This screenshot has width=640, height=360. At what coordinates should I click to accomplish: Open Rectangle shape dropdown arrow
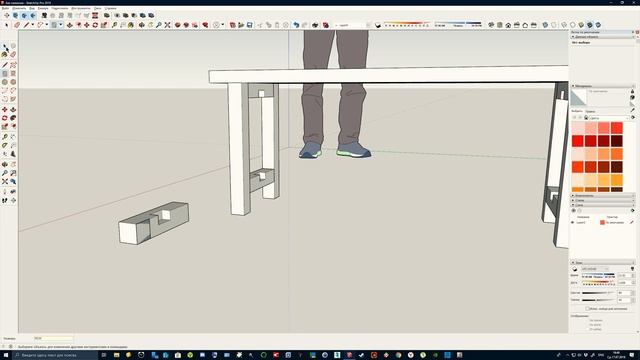61,25
